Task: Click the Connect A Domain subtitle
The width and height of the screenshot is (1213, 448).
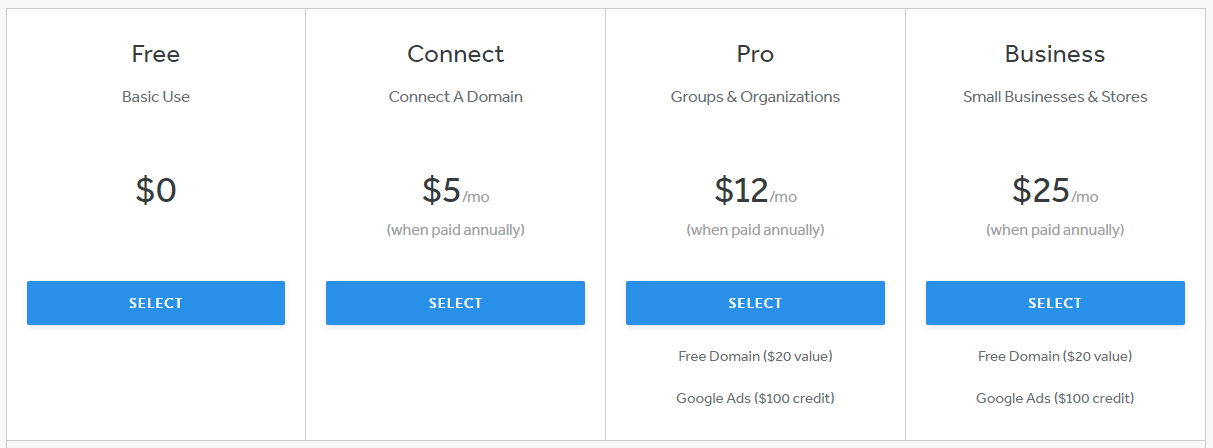Action: (x=455, y=97)
